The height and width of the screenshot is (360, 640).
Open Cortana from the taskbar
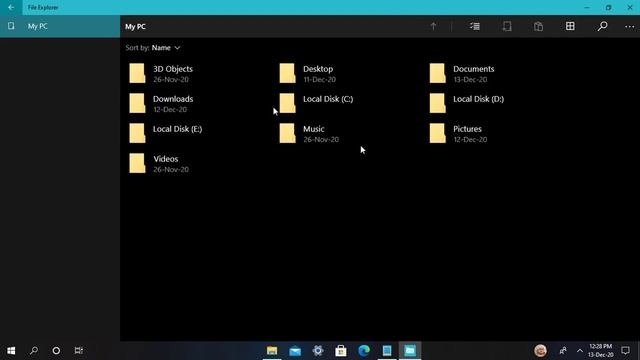pos(56,351)
